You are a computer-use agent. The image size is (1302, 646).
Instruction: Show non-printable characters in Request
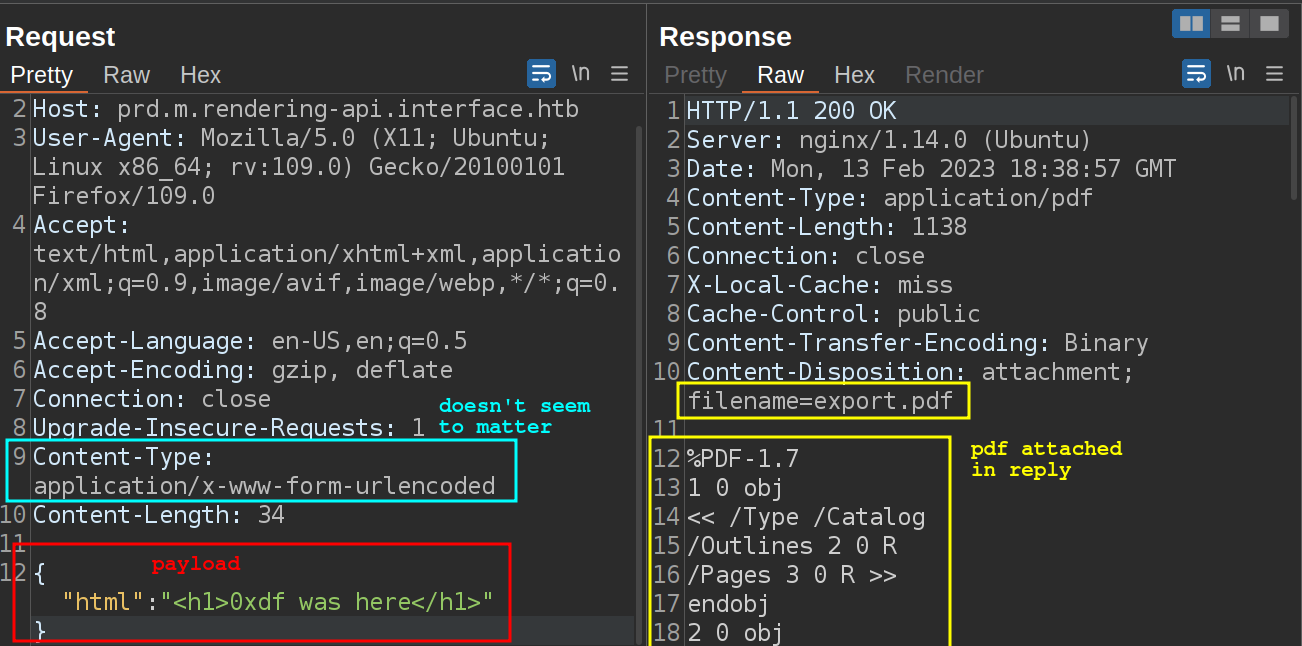[x=580, y=74]
